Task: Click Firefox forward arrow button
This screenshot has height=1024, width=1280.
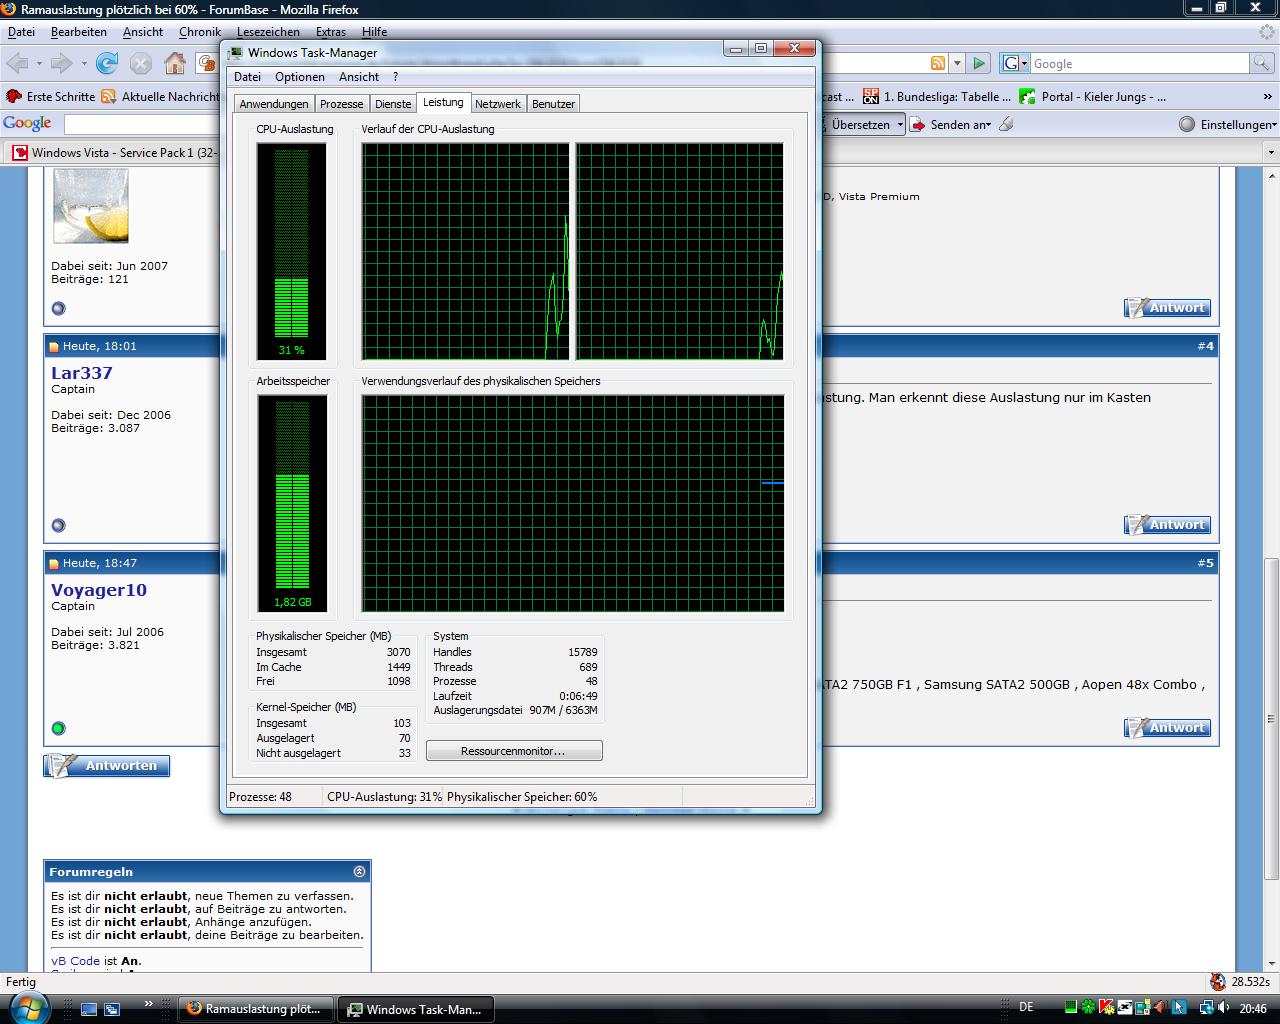Action: 62,64
